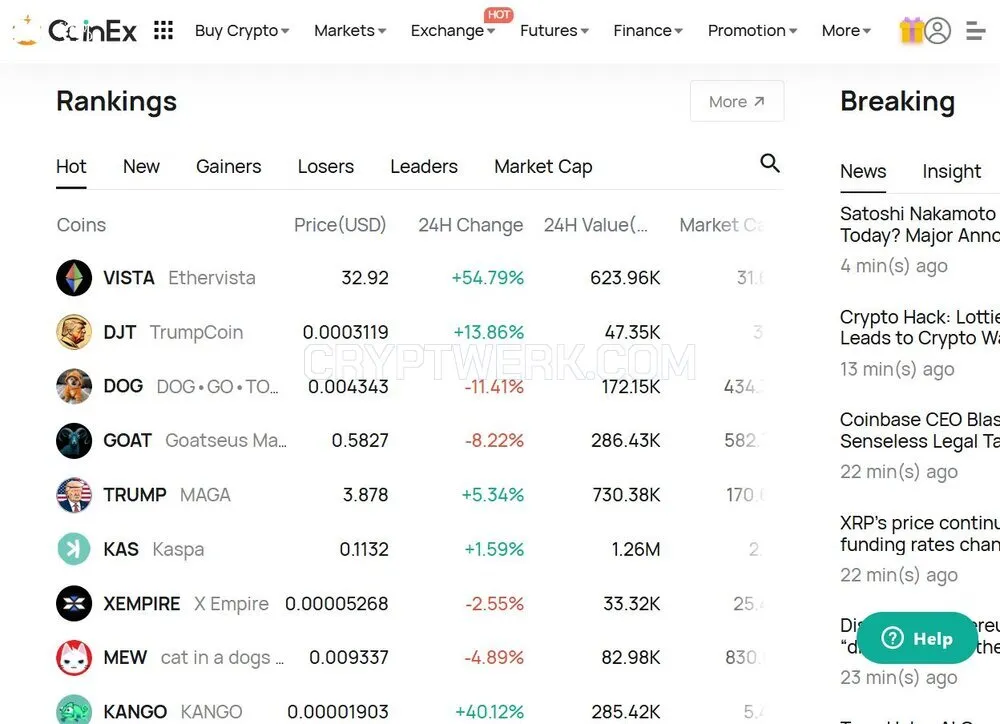Image resolution: width=1000 pixels, height=724 pixels.
Task: Click the DJT price 0.0003119
Action: coord(346,332)
